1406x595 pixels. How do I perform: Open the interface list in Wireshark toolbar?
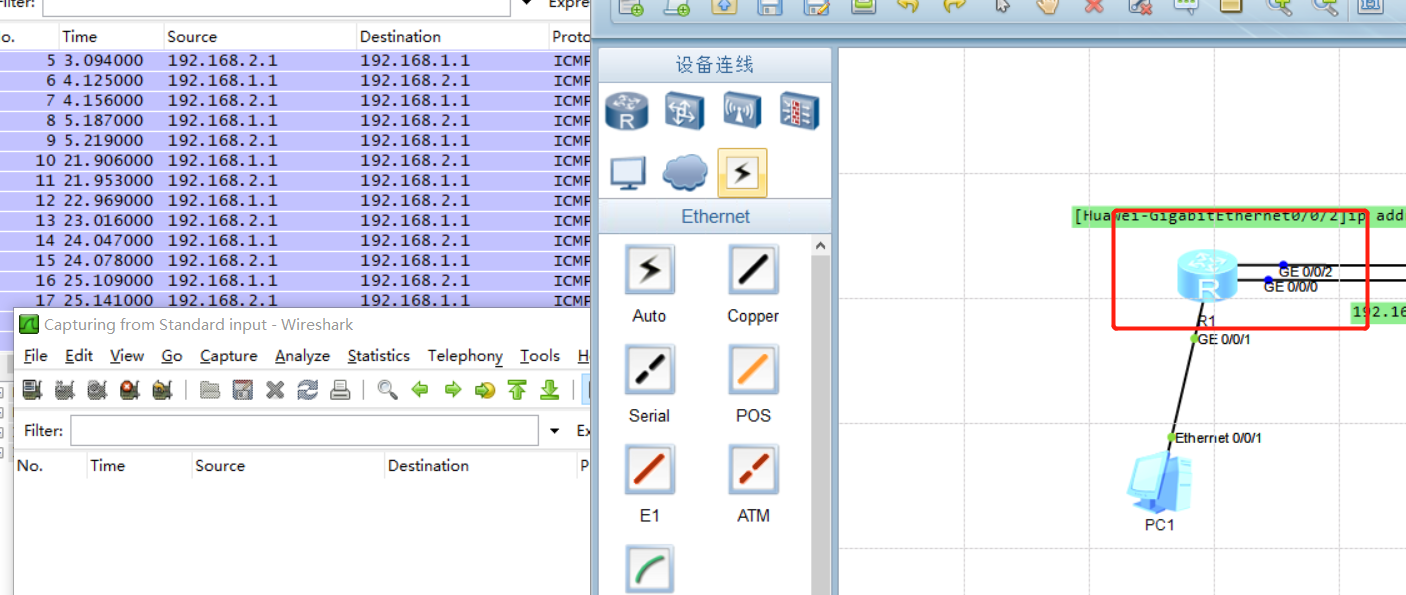[x=31, y=389]
